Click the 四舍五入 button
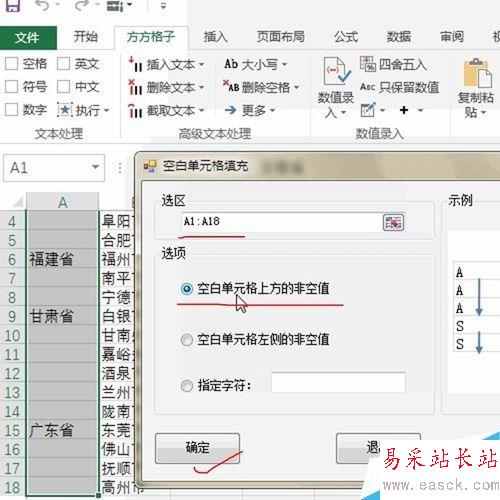This screenshot has width=500, height=500. pos(393,64)
